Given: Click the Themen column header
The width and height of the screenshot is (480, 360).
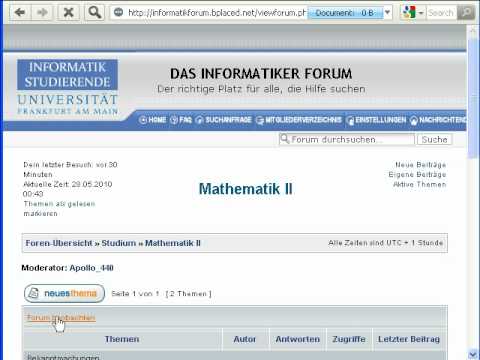Looking at the screenshot, I should 122,339.
